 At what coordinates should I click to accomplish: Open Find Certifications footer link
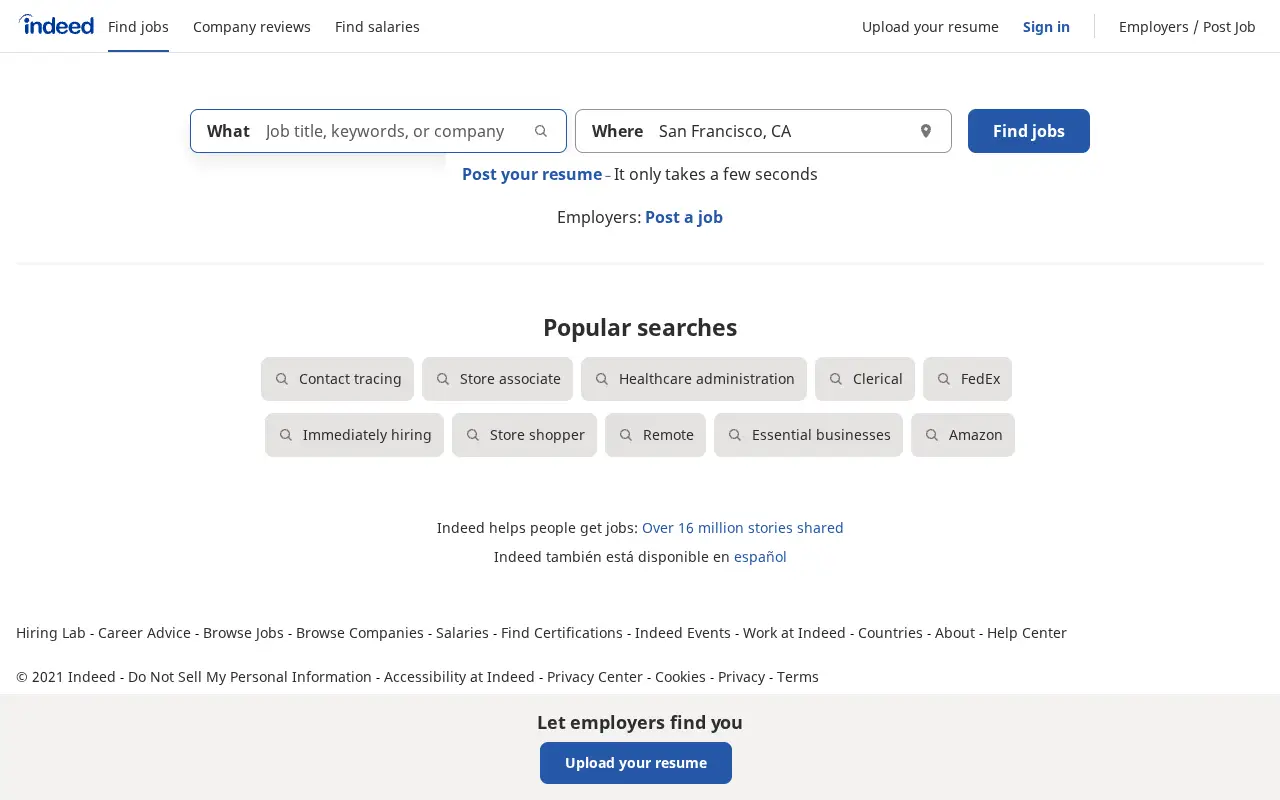click(x=562, y=633)
